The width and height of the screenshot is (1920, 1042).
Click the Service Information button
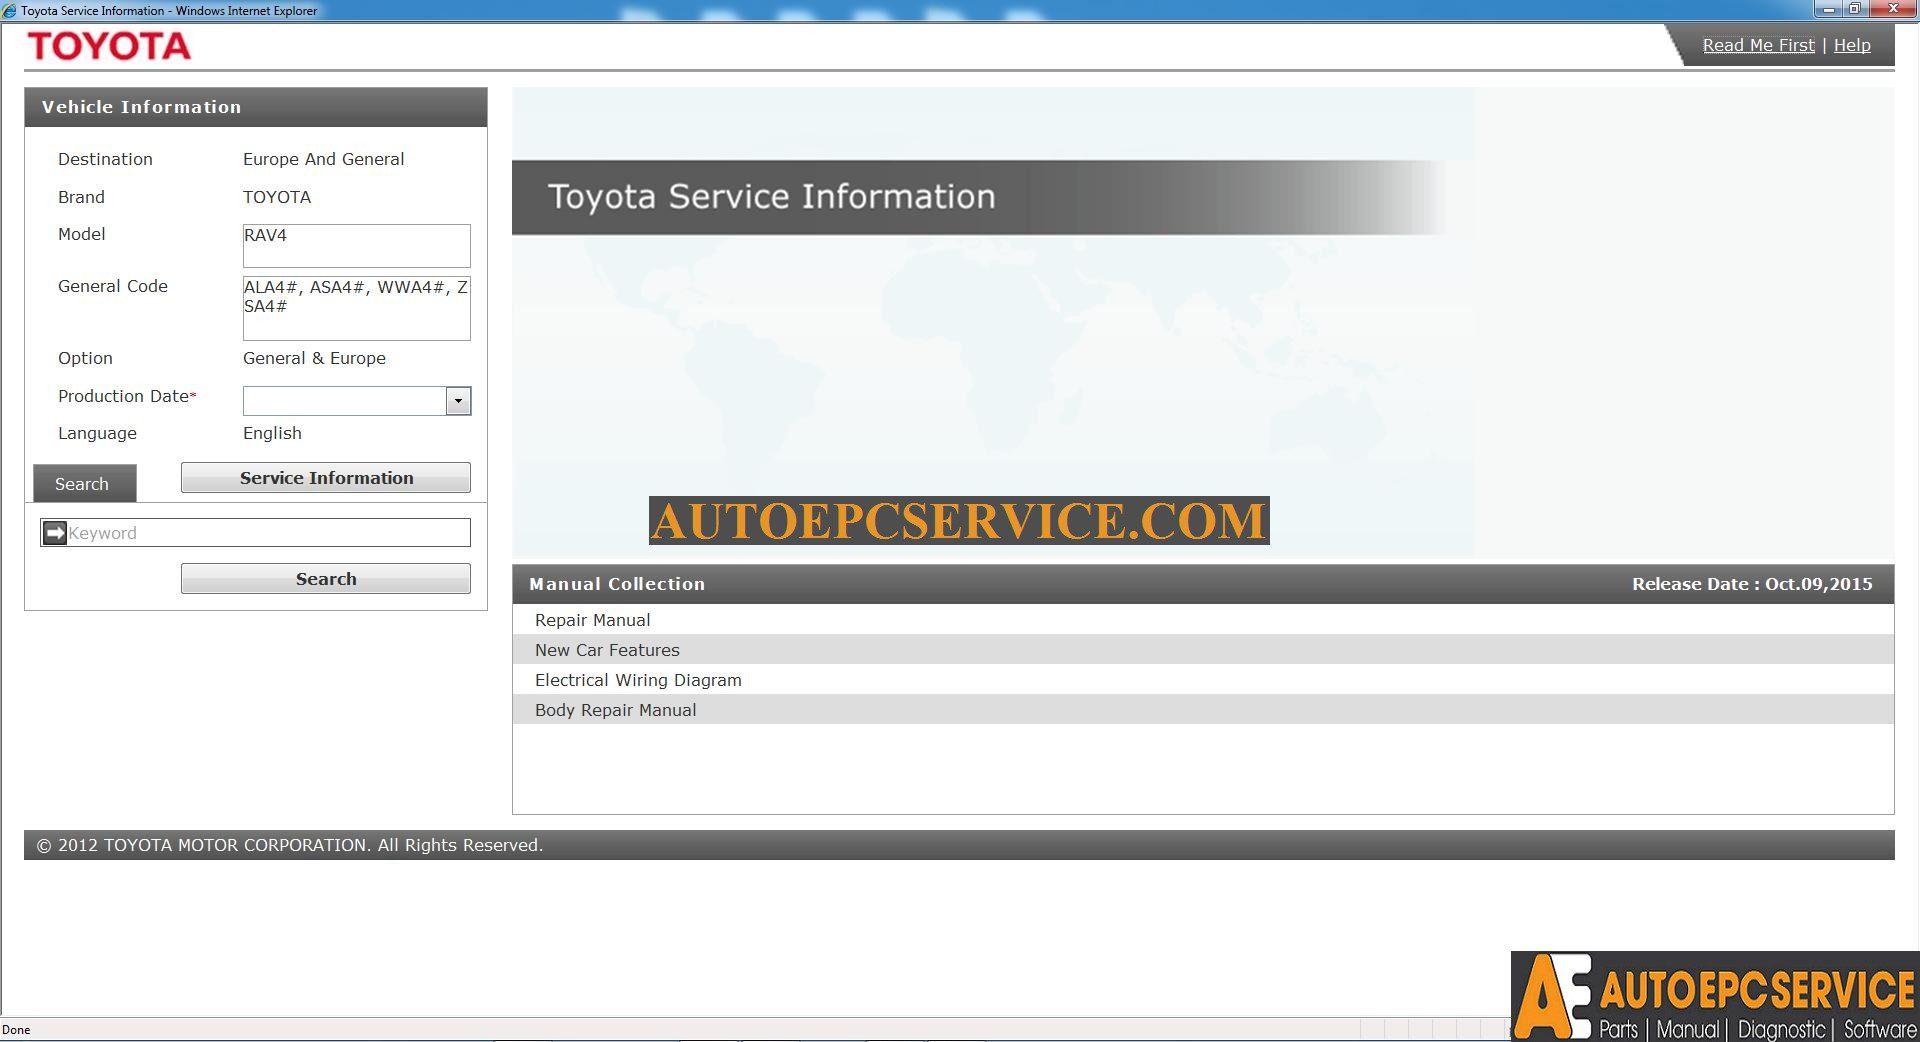(326, 478)
